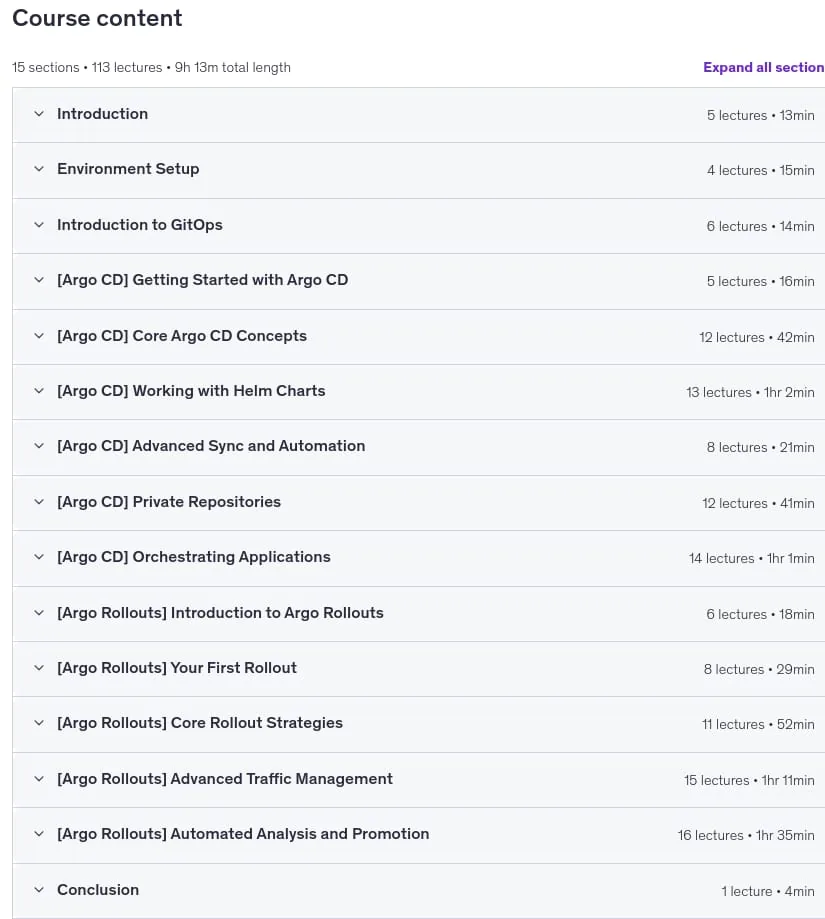The image size is (825, 919).
Task: Expand Core Rollout Strategies chevron
Action: 39,723
